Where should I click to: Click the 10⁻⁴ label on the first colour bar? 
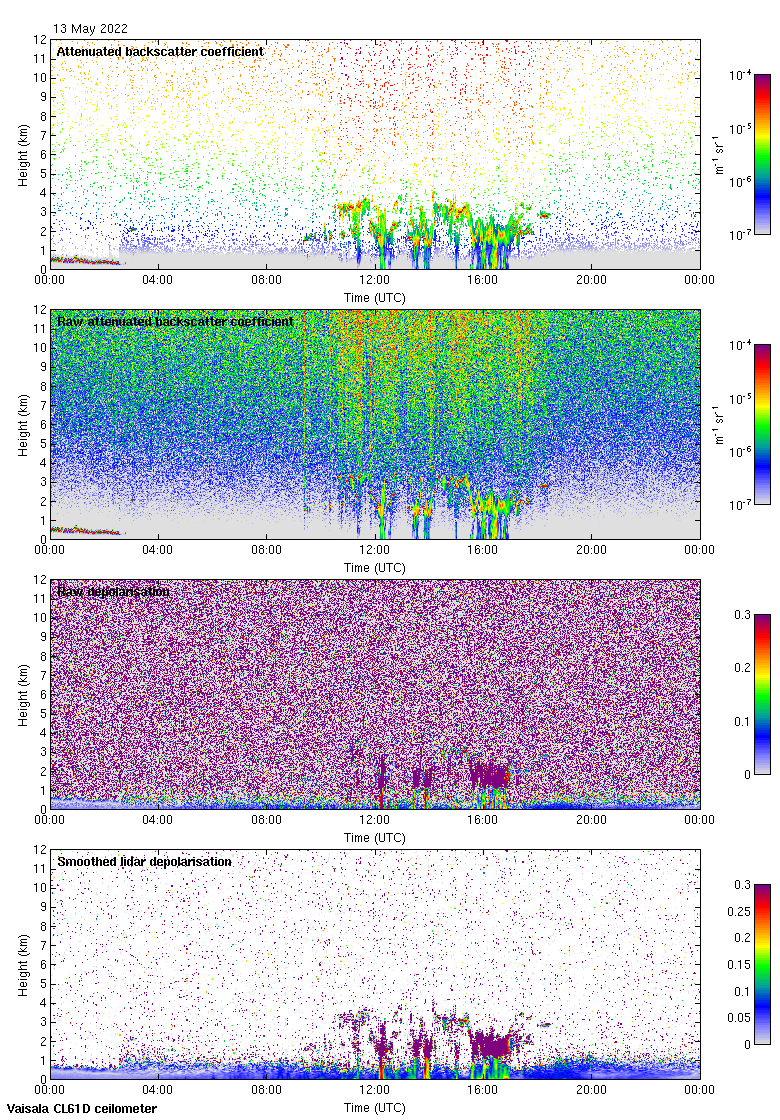point(739,75)
